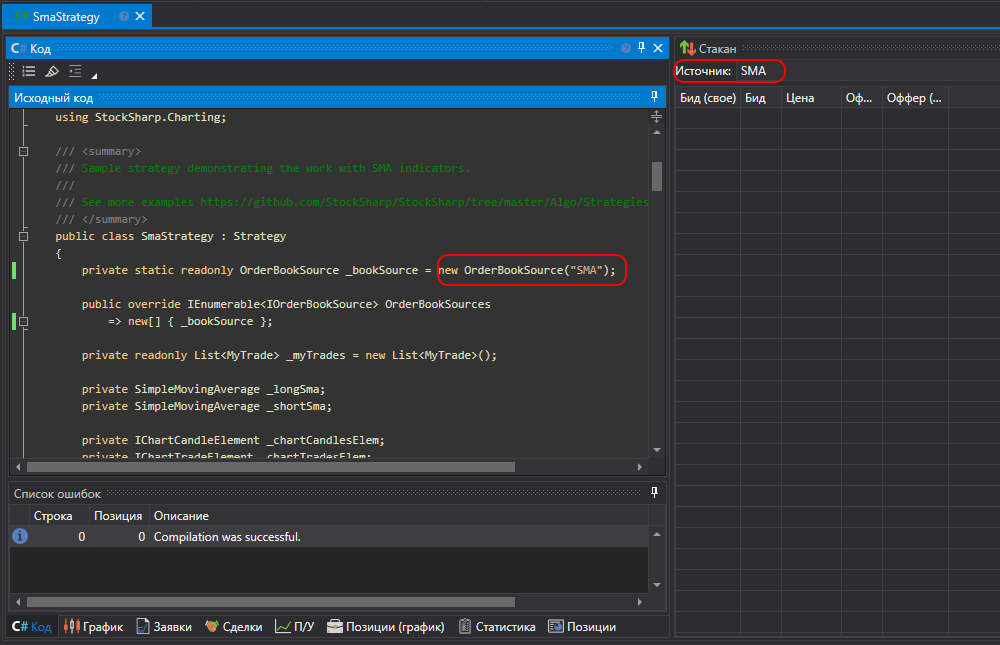Click 'private SimpleMovingAverage _shortSma;' line
The height and width of the screenshot is (645, 1000).
(207, 406)
